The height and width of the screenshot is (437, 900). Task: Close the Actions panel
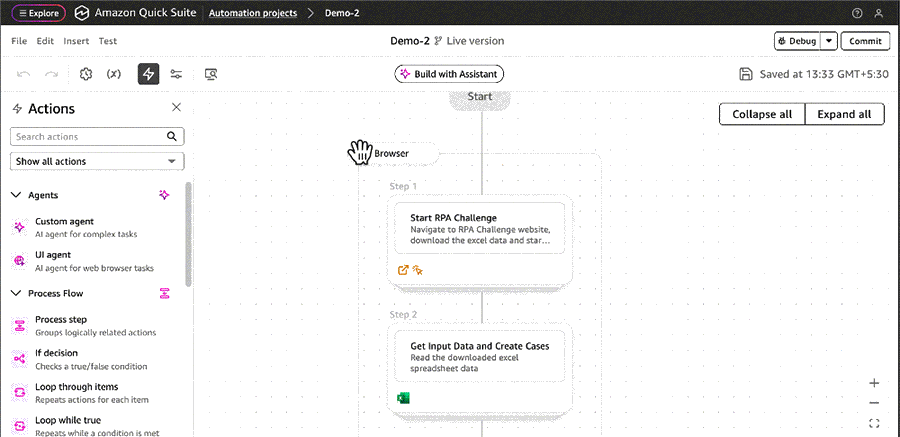coord(176,107)
